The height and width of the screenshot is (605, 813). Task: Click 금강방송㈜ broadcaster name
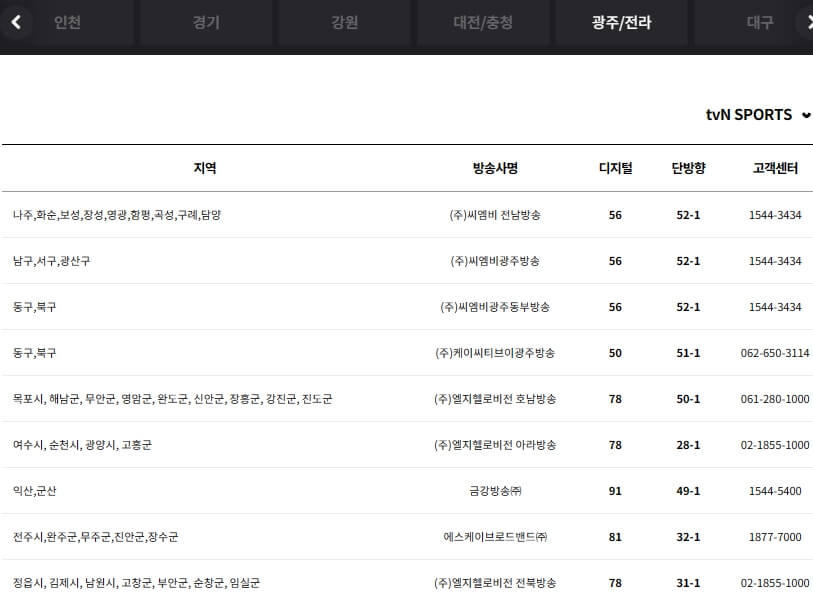click(495, 491)
